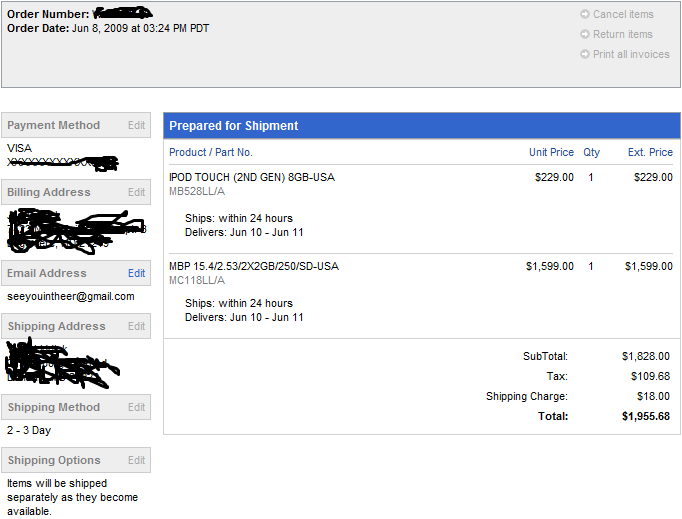Edit the Payment Method section
The image size is (682, 519).
coord(136,125)
